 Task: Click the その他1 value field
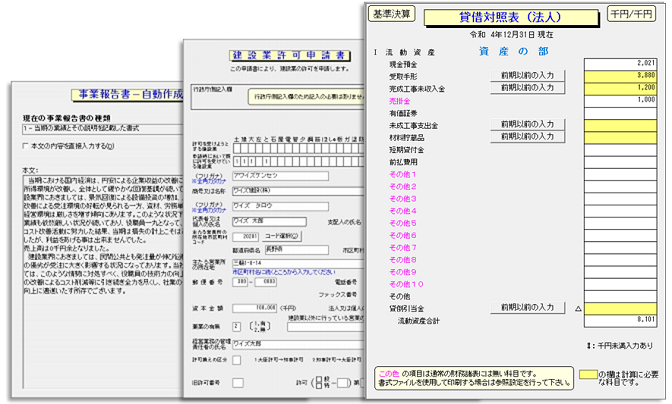[x=620, y=174]
